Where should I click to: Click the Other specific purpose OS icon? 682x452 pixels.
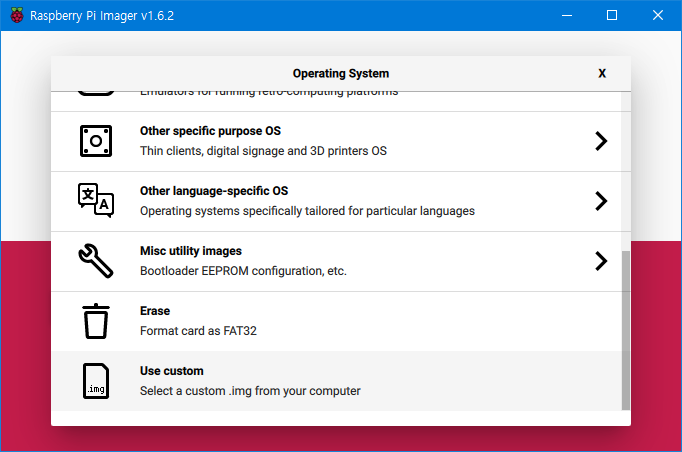(96, 141)
